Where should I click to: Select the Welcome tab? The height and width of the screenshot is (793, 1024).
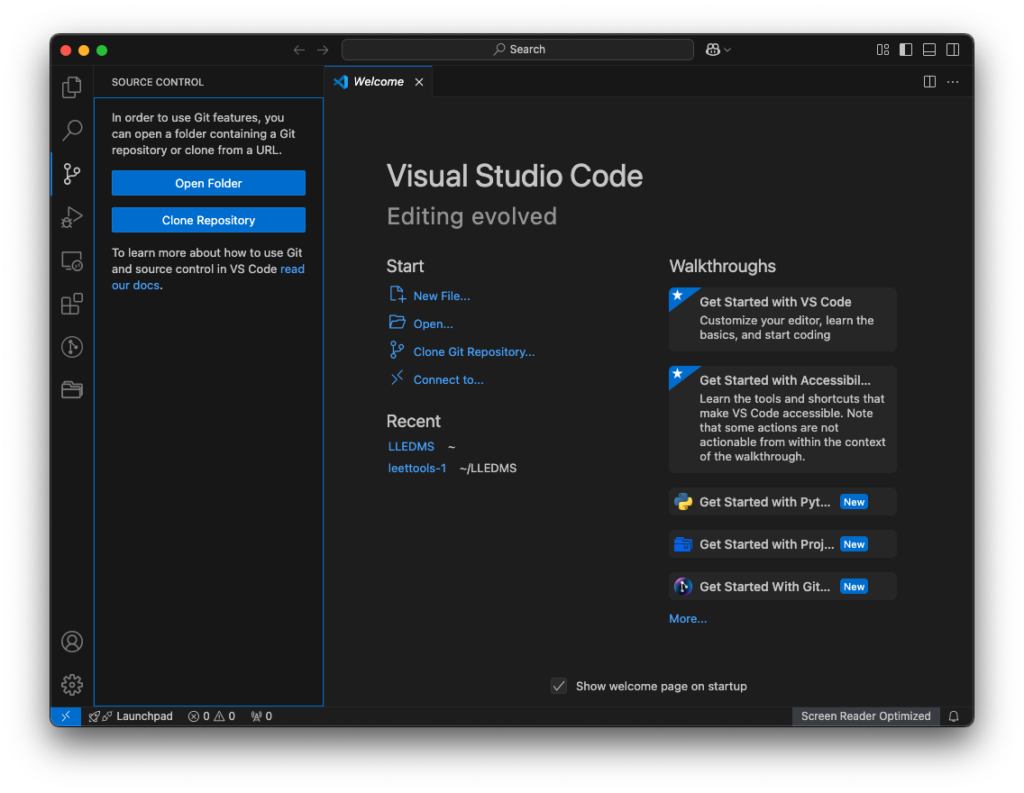pyautogui.click(x=379, y=82)
